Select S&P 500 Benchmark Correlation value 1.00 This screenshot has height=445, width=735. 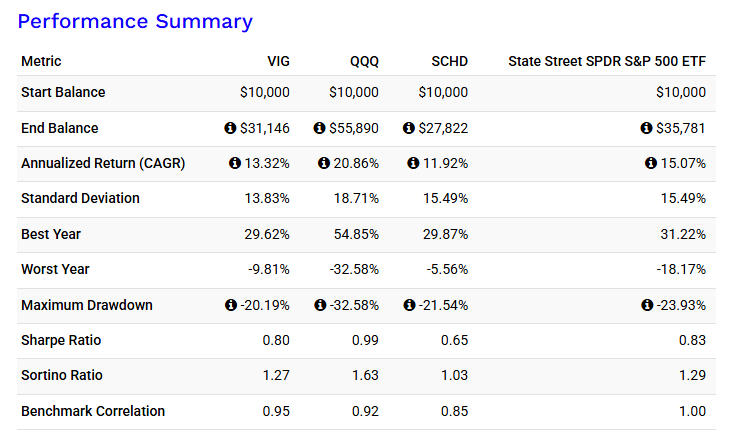(692, 411)
